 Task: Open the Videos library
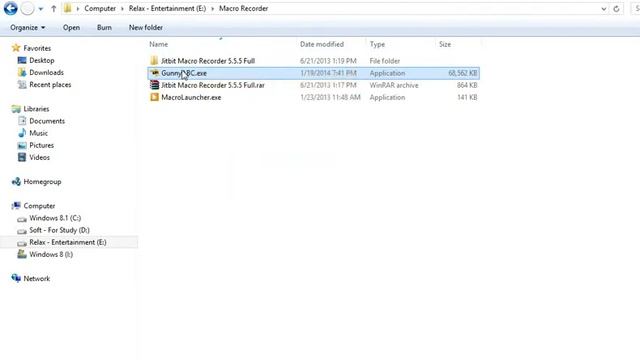40,157
